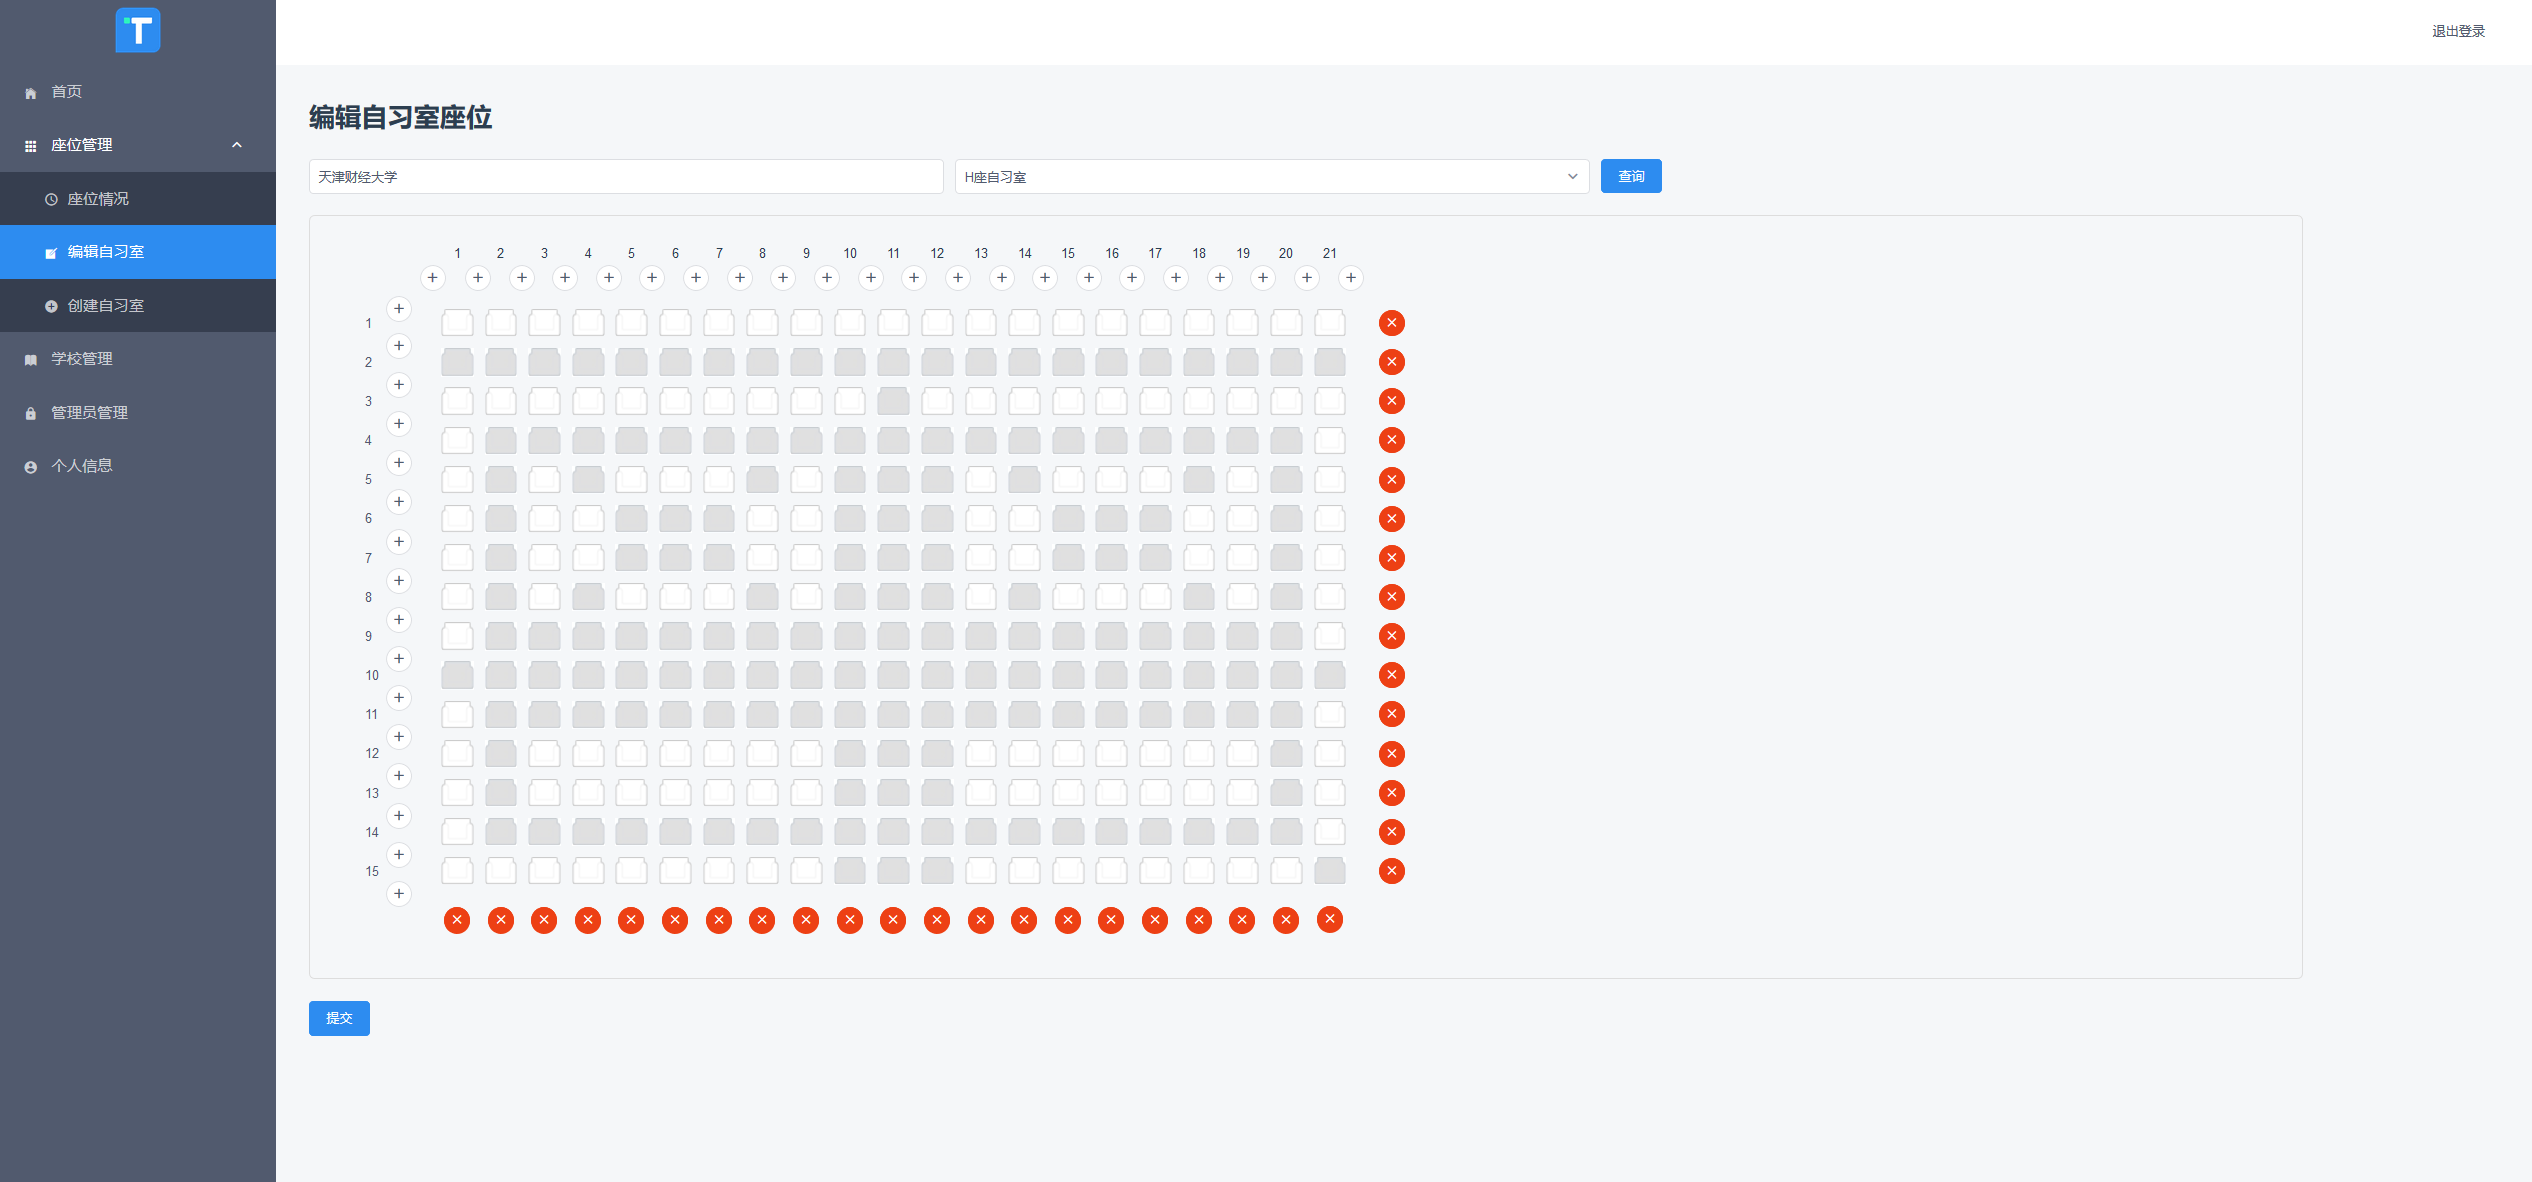Add a column before column 1
This screenshot has height=1182, width=2532.
433,278
